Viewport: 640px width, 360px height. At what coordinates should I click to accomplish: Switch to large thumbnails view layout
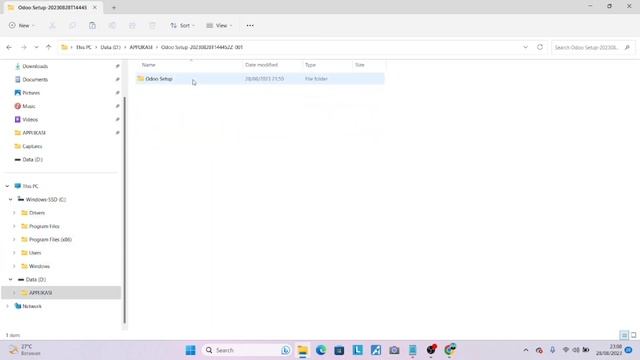point(633,335)
